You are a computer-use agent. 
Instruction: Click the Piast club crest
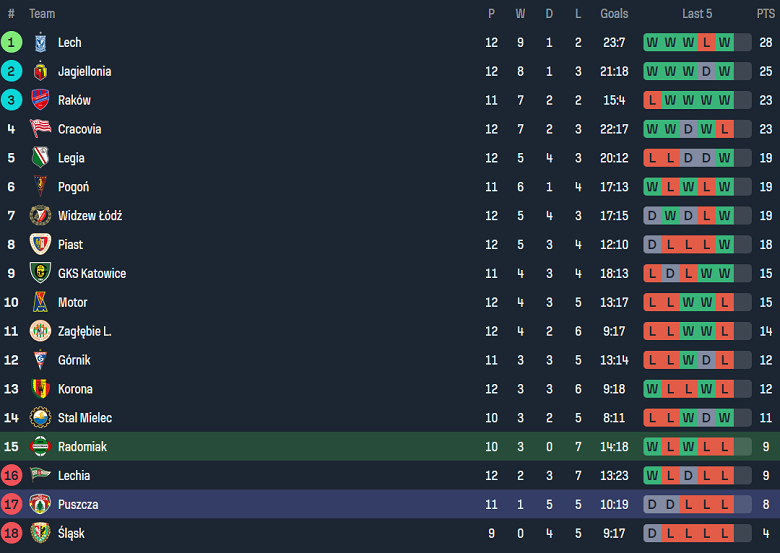coord(40,244)
